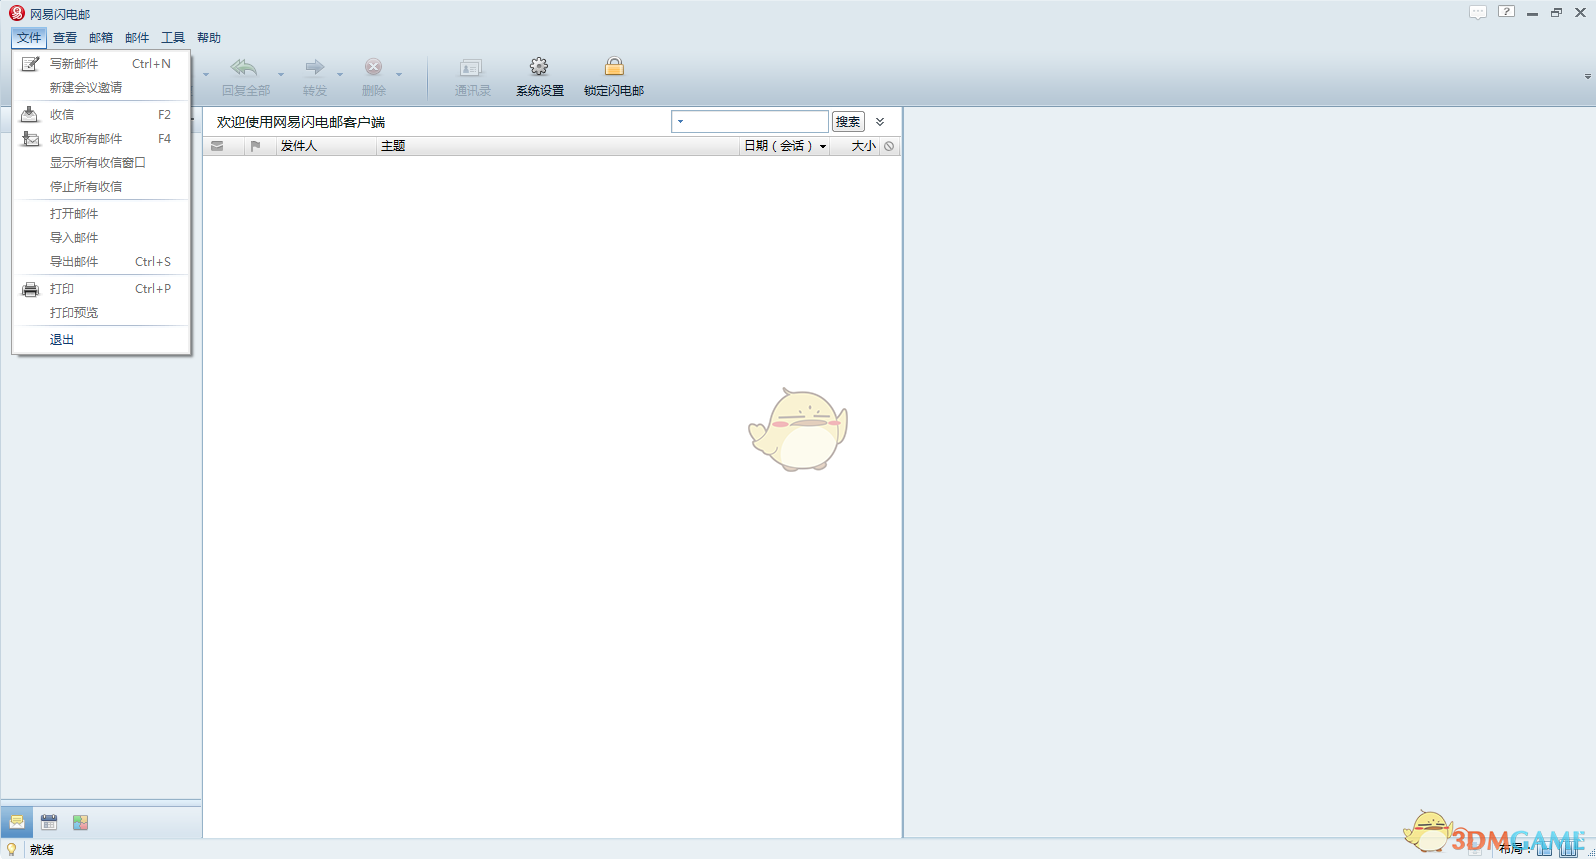Screen dimensions: 1596x859
Task: Expand the 删除 dropdown arrow
Action: [x=399, y=75]
